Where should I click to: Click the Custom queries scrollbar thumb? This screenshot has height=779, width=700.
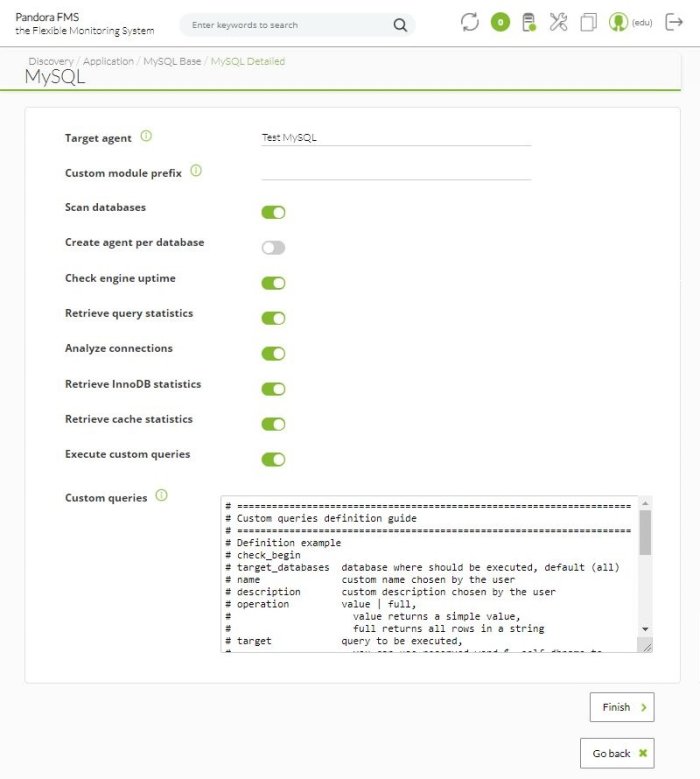point(645,532)
